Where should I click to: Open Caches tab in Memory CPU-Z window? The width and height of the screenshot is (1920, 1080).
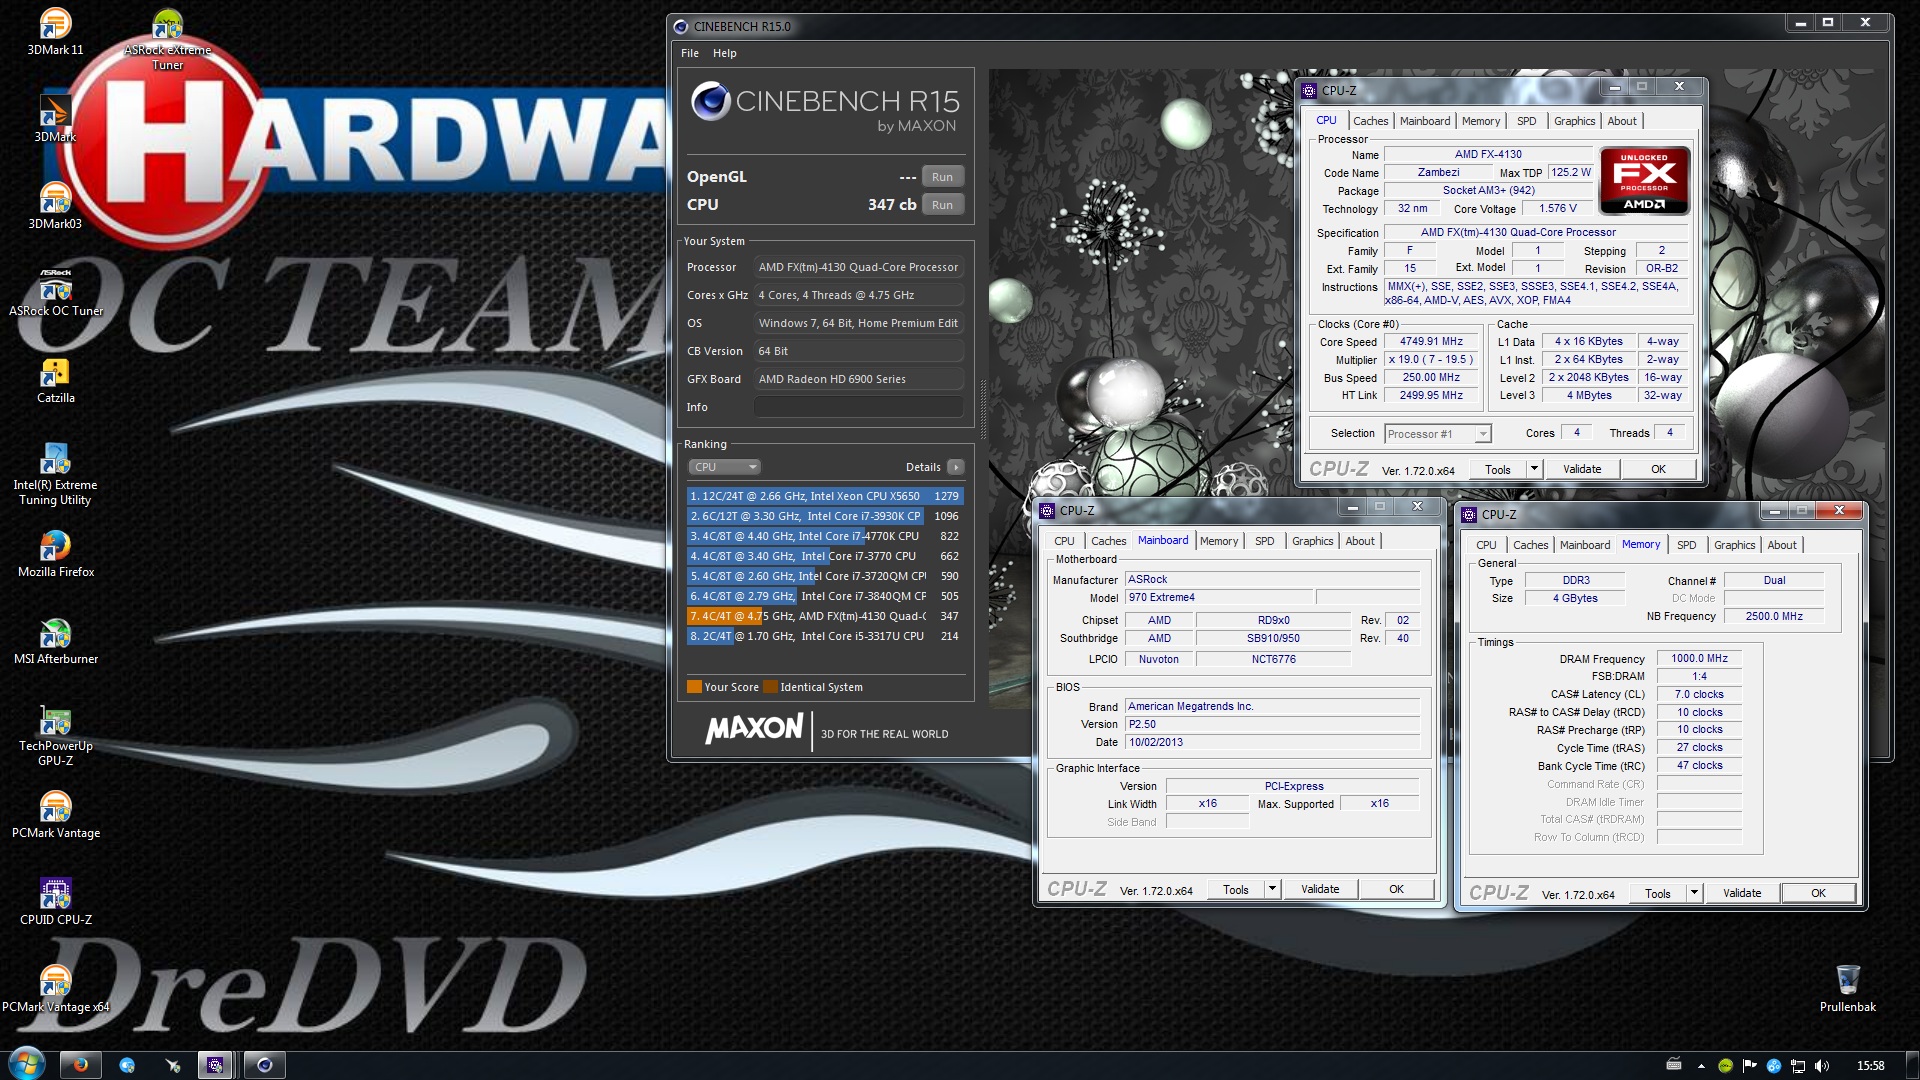click(1530, 545)
